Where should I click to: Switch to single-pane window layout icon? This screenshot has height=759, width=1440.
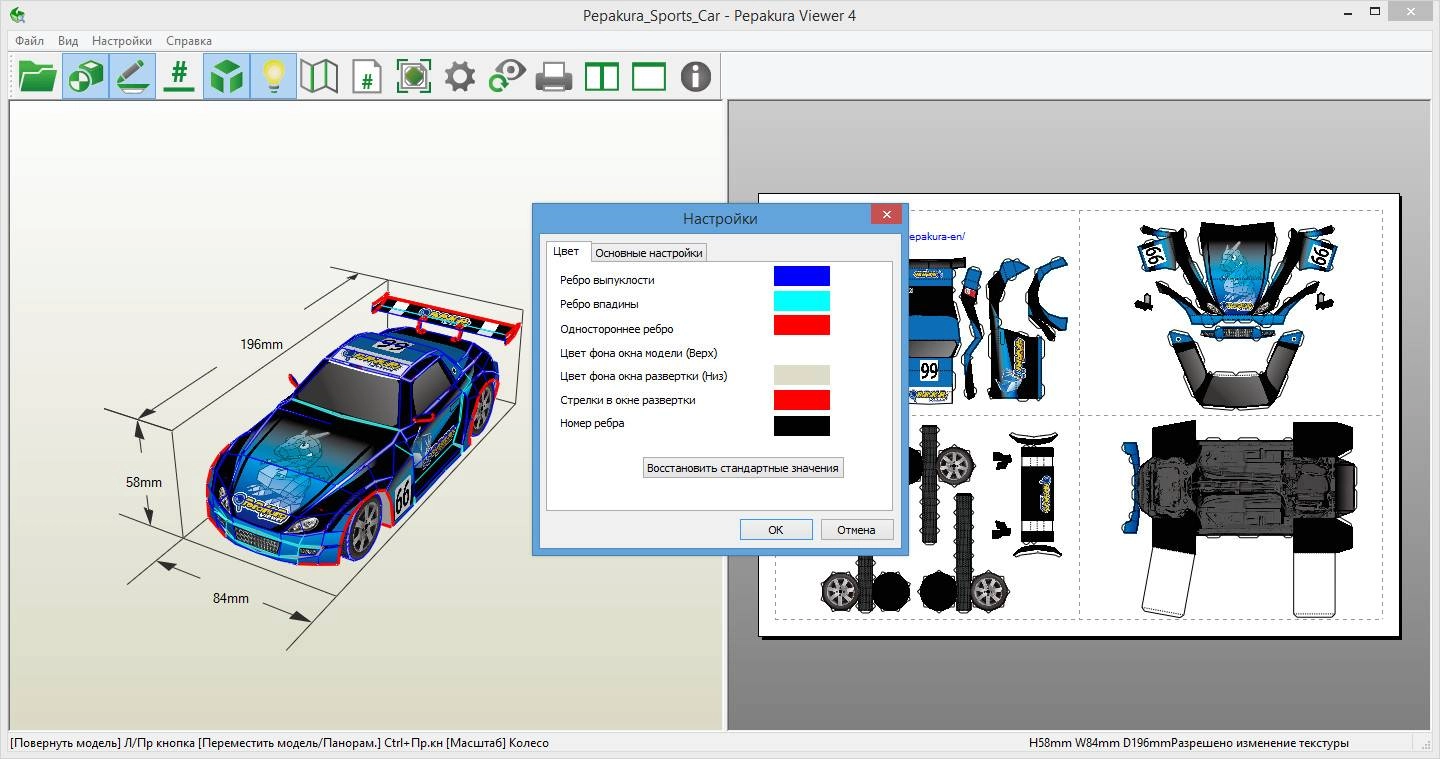pos(649,76)
